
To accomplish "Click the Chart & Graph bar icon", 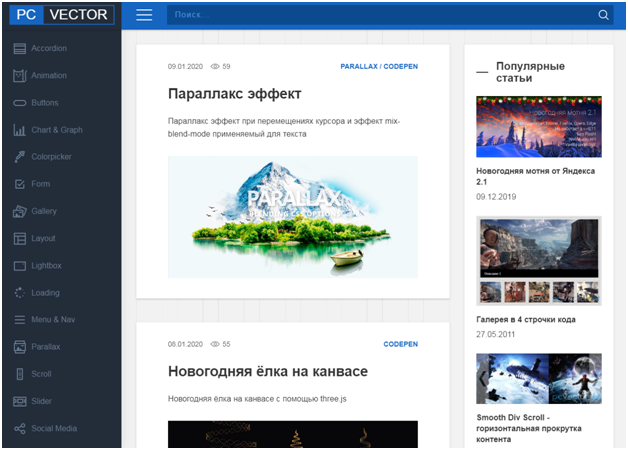I will coord(19,130).
